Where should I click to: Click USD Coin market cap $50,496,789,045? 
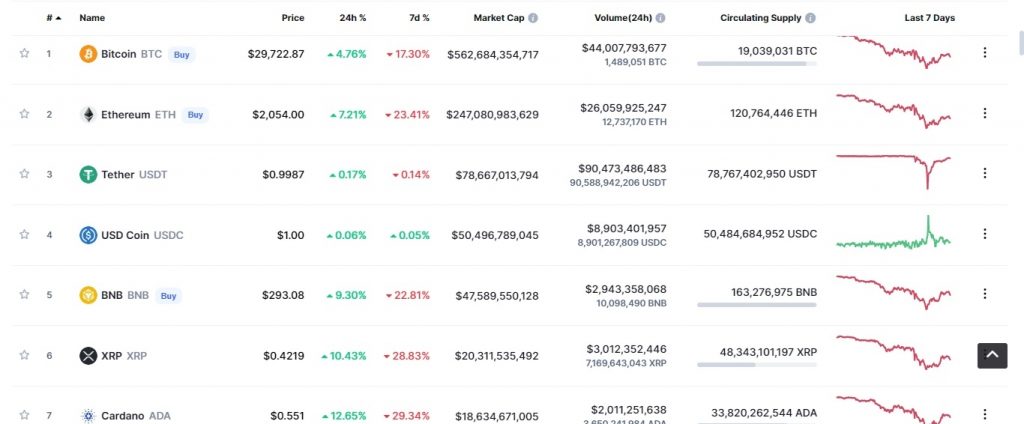pos(495,235)
